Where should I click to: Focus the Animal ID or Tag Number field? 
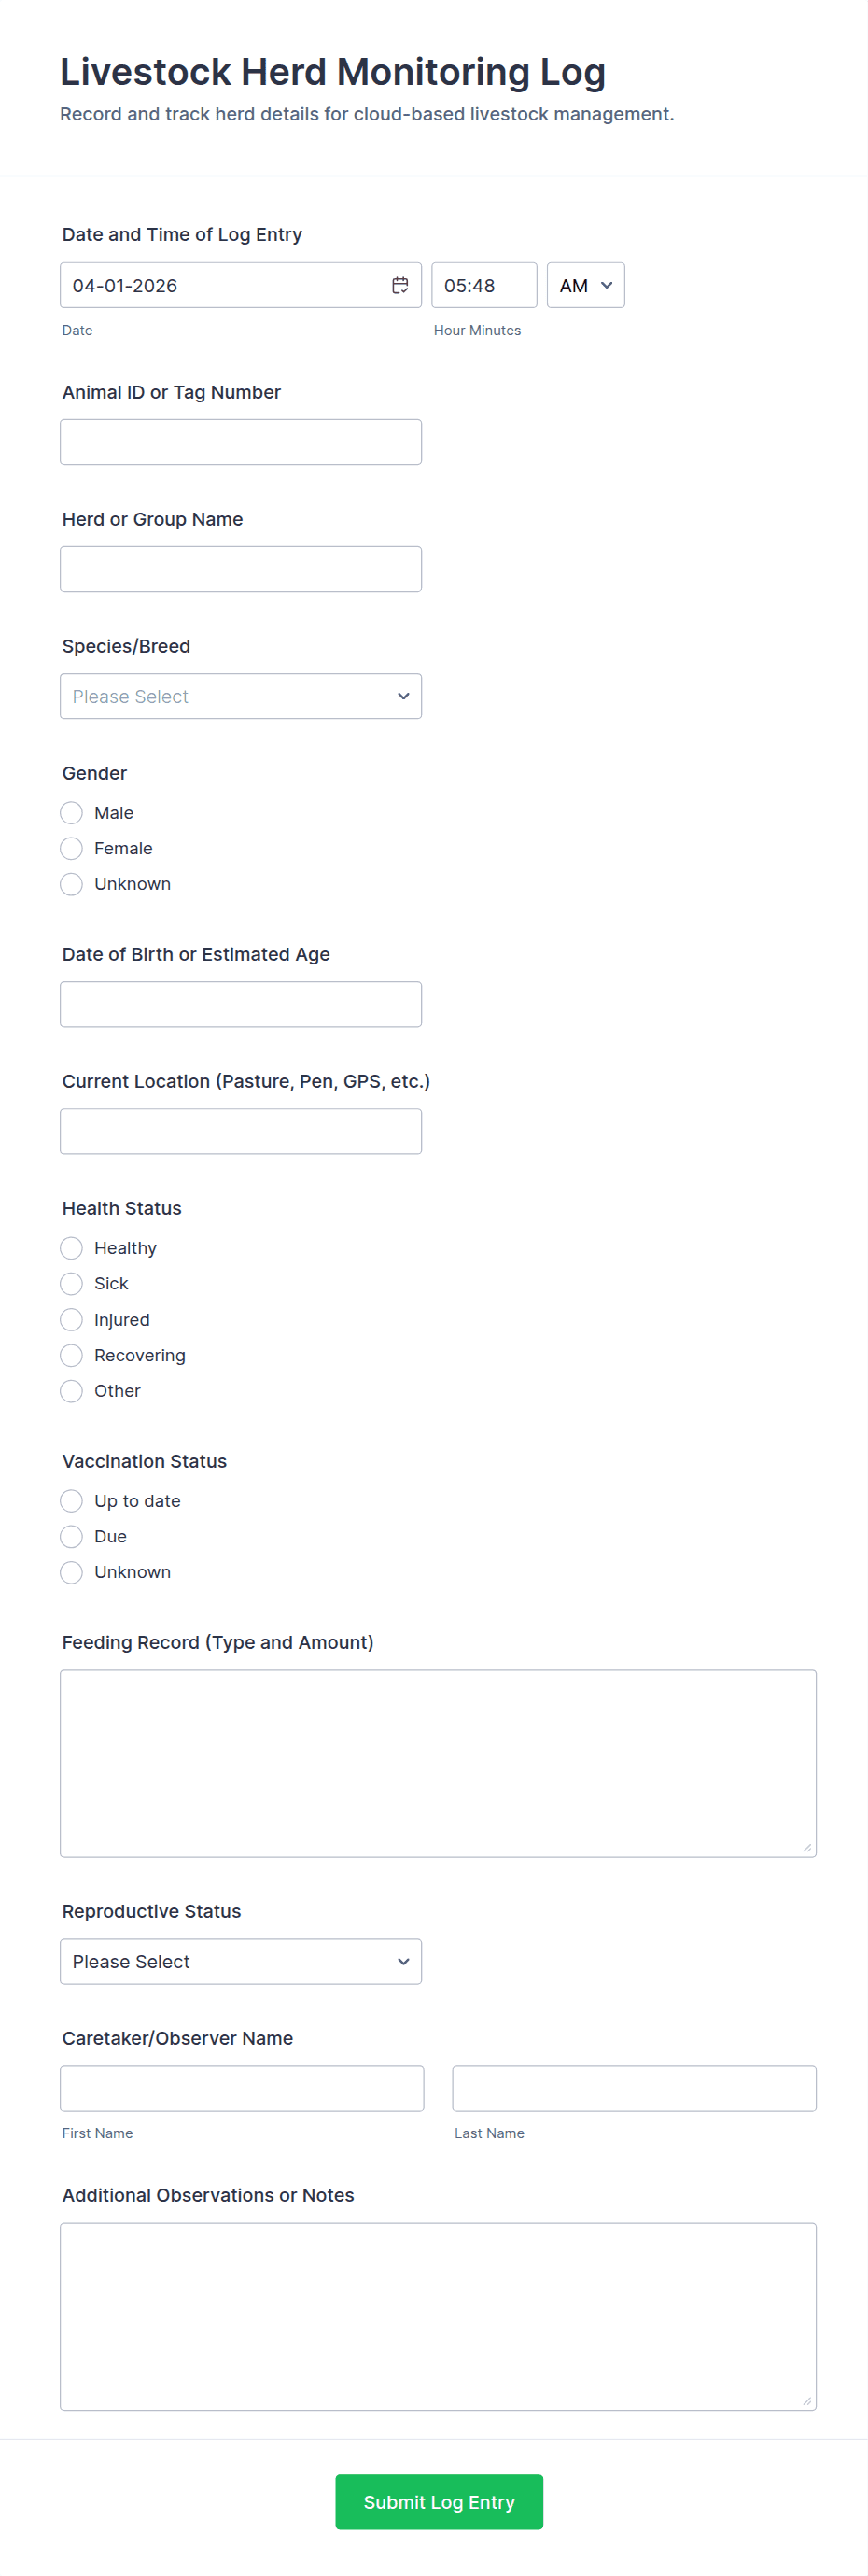click(x=240, y=442)
